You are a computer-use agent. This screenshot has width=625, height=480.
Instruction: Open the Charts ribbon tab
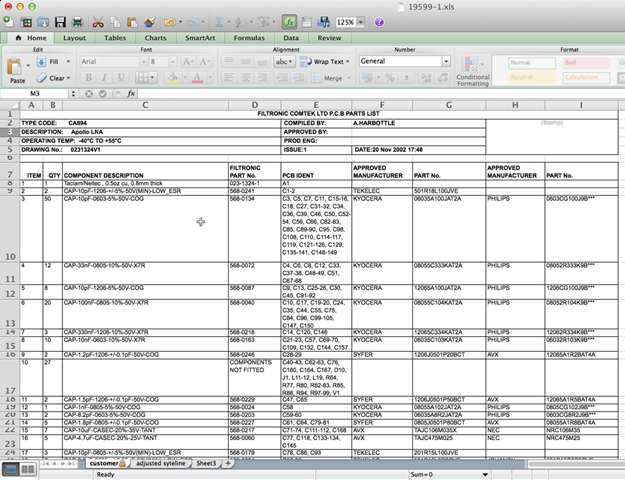tap(155, 38)
